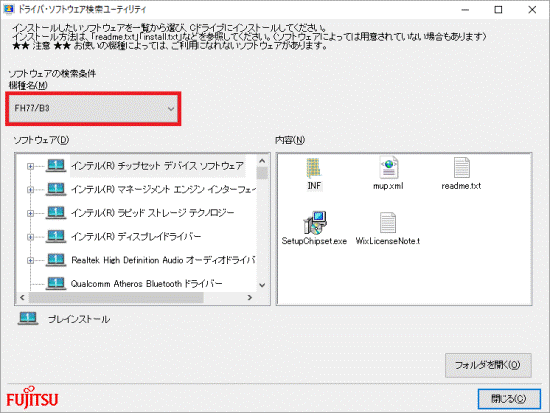Click the mup.xml file name label
Viewport: 550px width, 413px height.
click(x=388, y=186)
